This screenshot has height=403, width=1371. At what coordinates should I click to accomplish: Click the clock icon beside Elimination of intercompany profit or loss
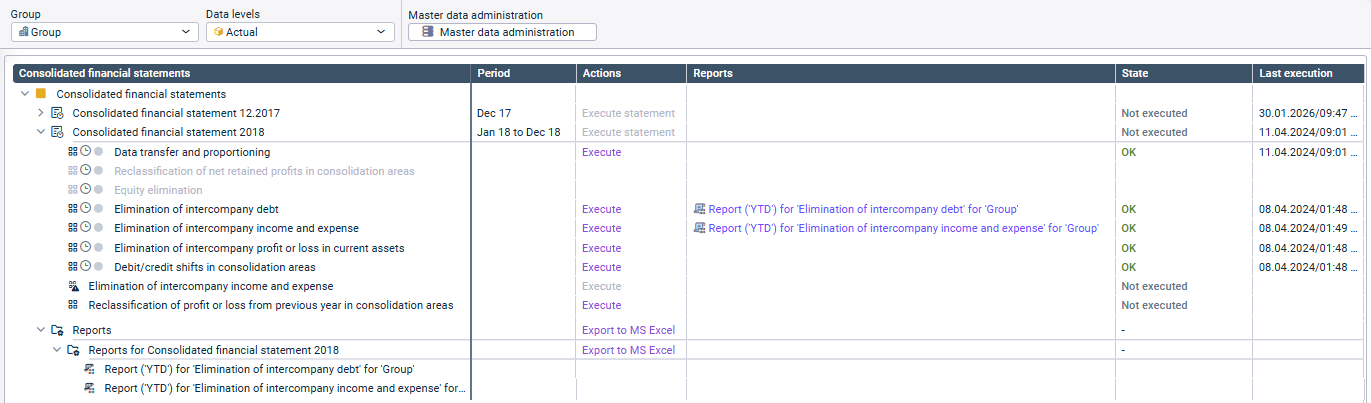85,248
